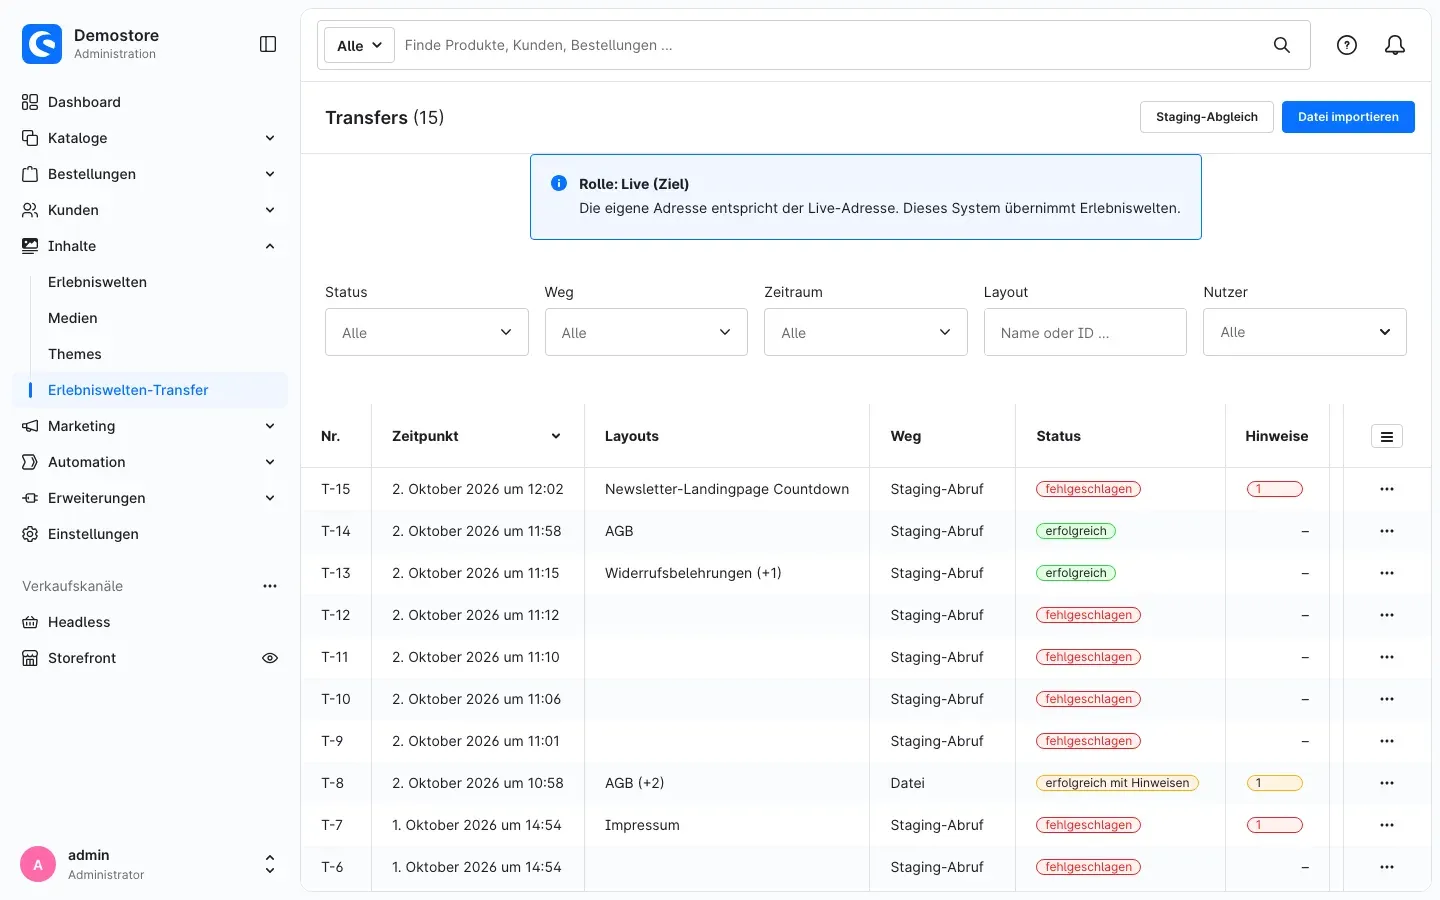
Task: Click the info icon in the Rolle banner
Action: (x=559, y=183)
